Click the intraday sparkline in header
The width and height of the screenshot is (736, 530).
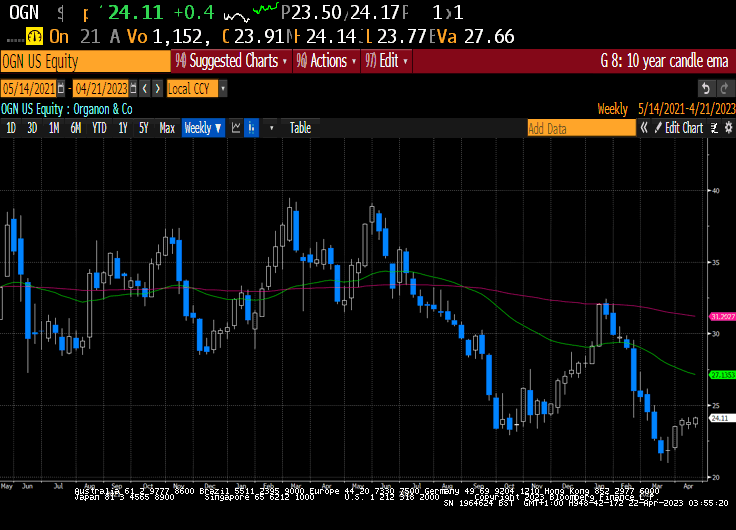coord(251,13)
